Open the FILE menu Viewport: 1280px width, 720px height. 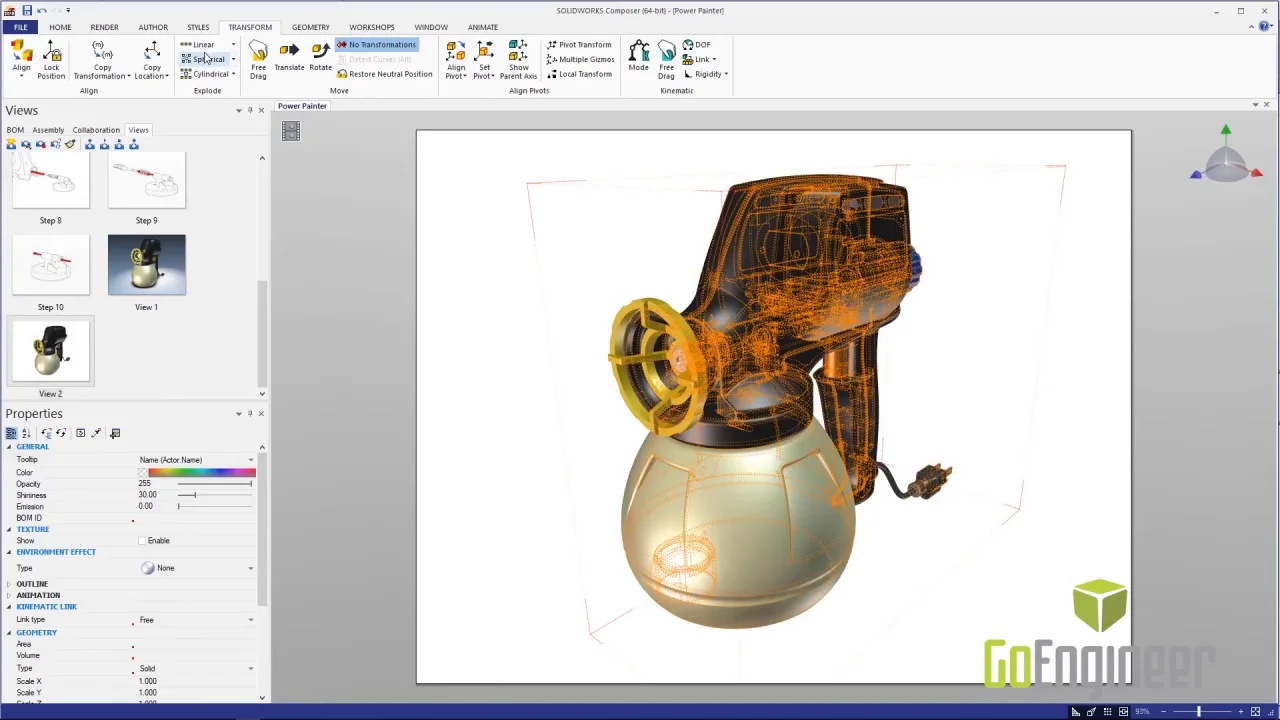(20, 27)
